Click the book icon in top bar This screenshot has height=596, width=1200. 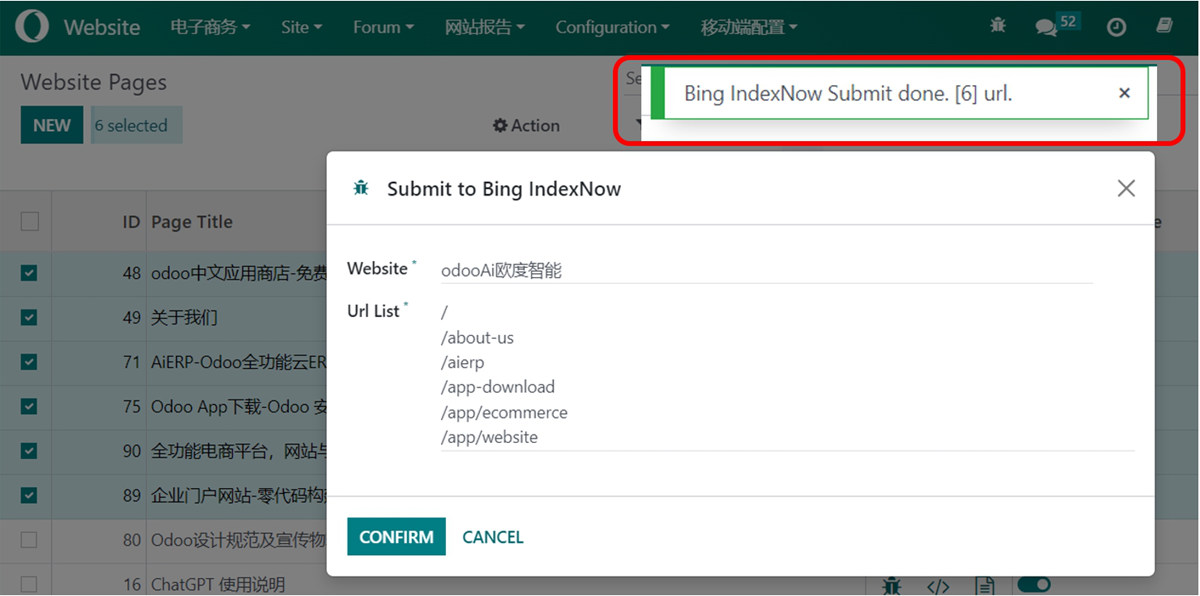coord(1164,27)
